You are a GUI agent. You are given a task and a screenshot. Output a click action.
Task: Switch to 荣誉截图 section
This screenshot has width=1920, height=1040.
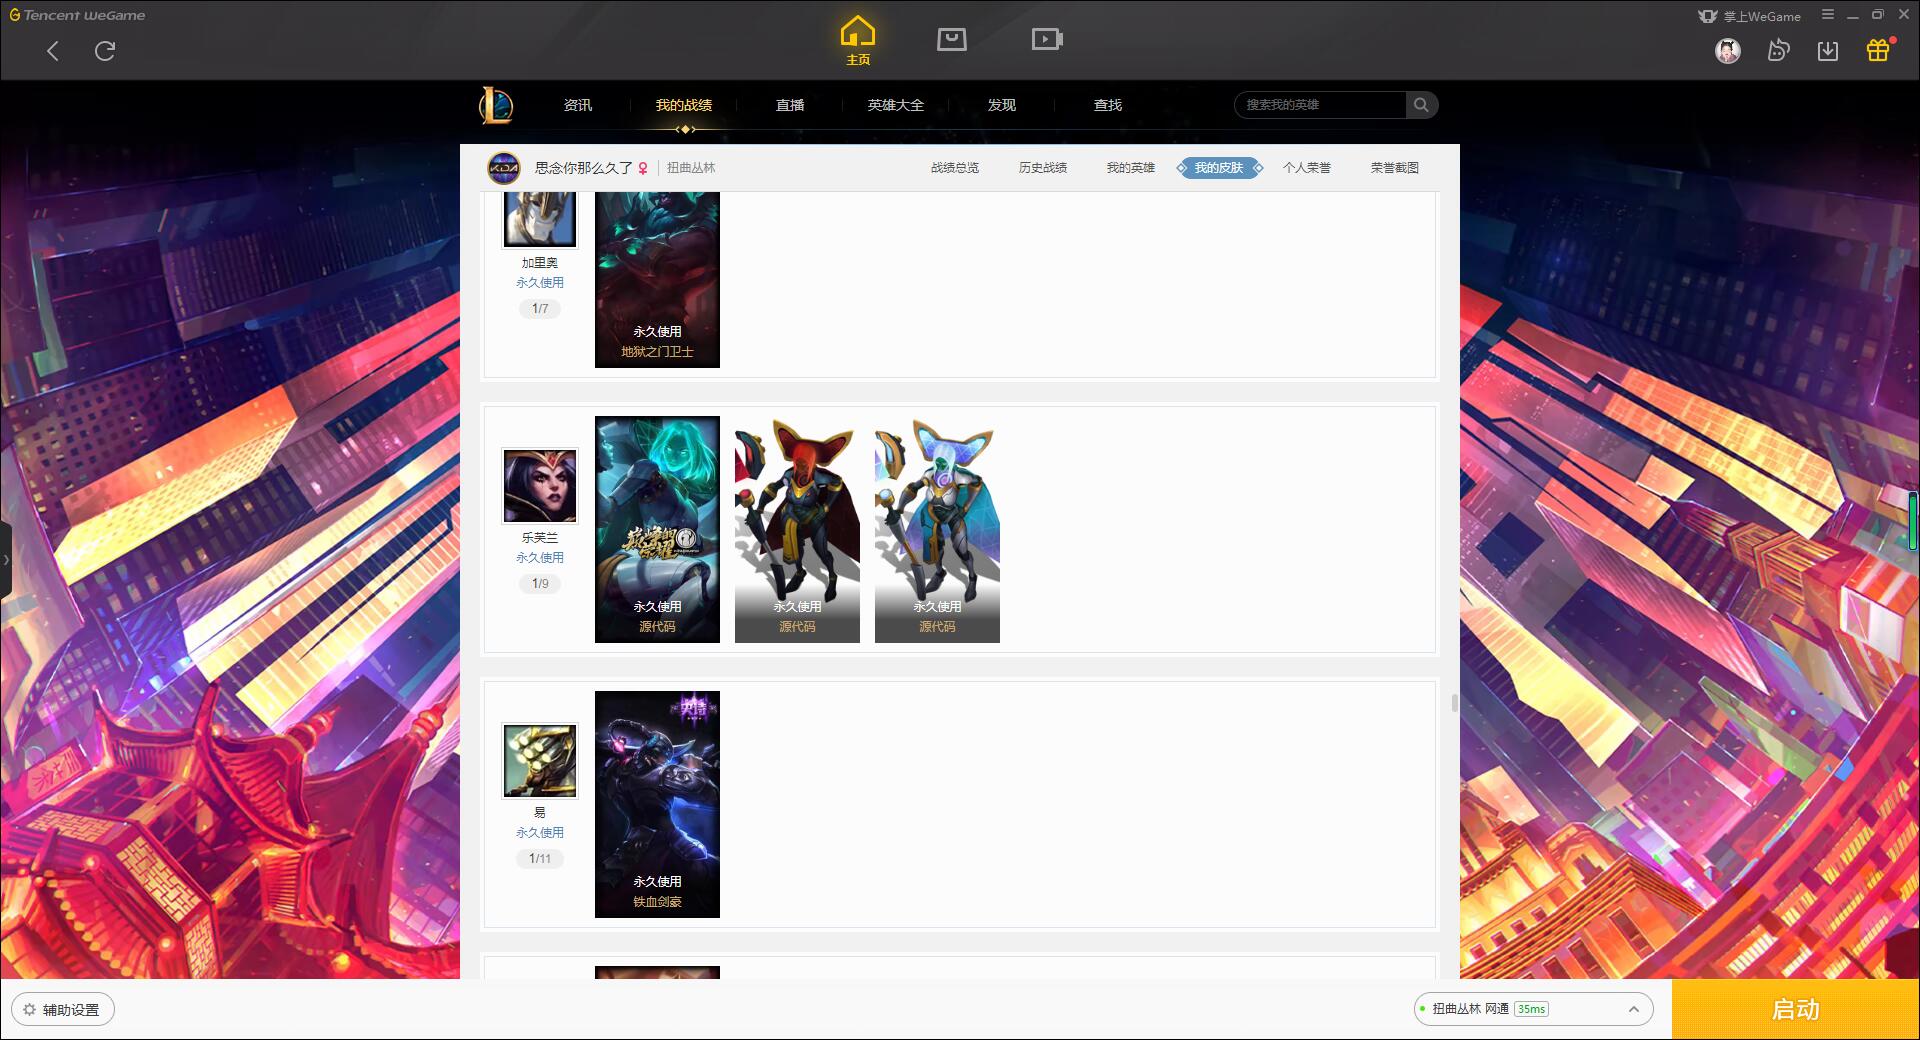(1395, 168)
